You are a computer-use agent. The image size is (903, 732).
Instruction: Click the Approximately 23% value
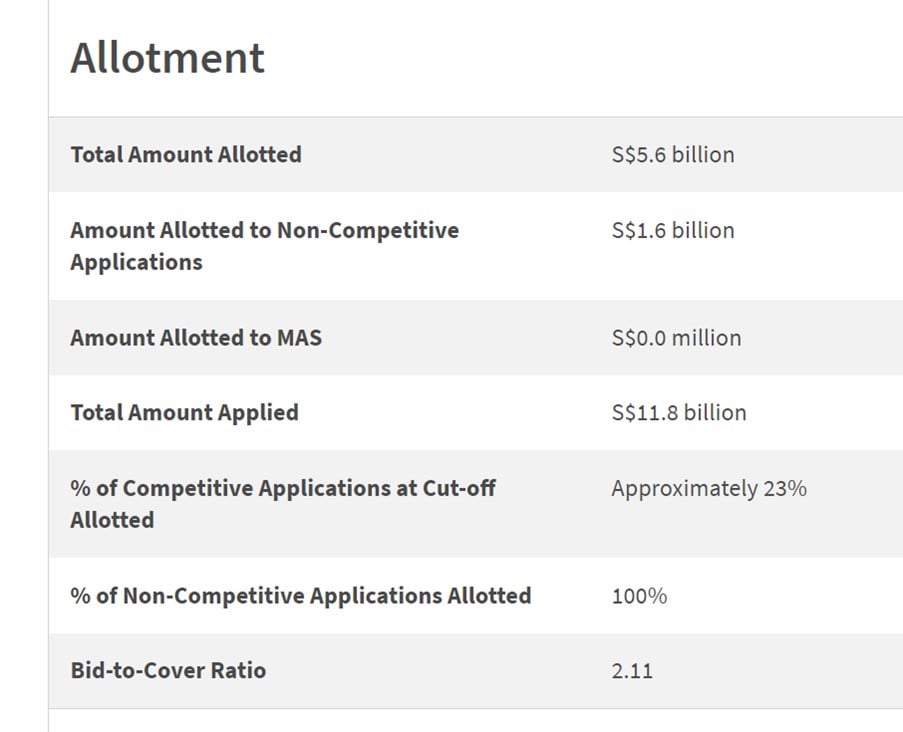point(709,488)
